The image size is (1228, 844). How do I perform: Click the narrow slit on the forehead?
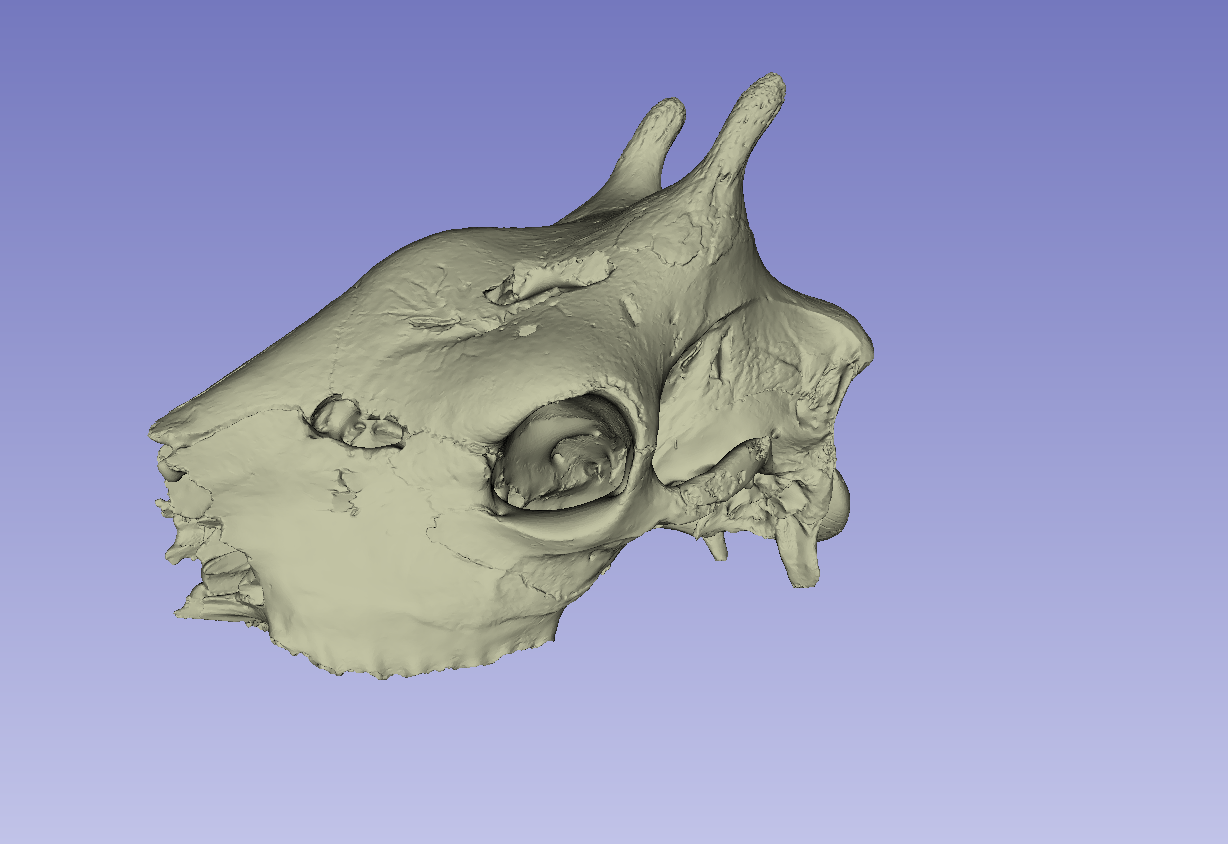pyautogui.click(x=434, y=323)
